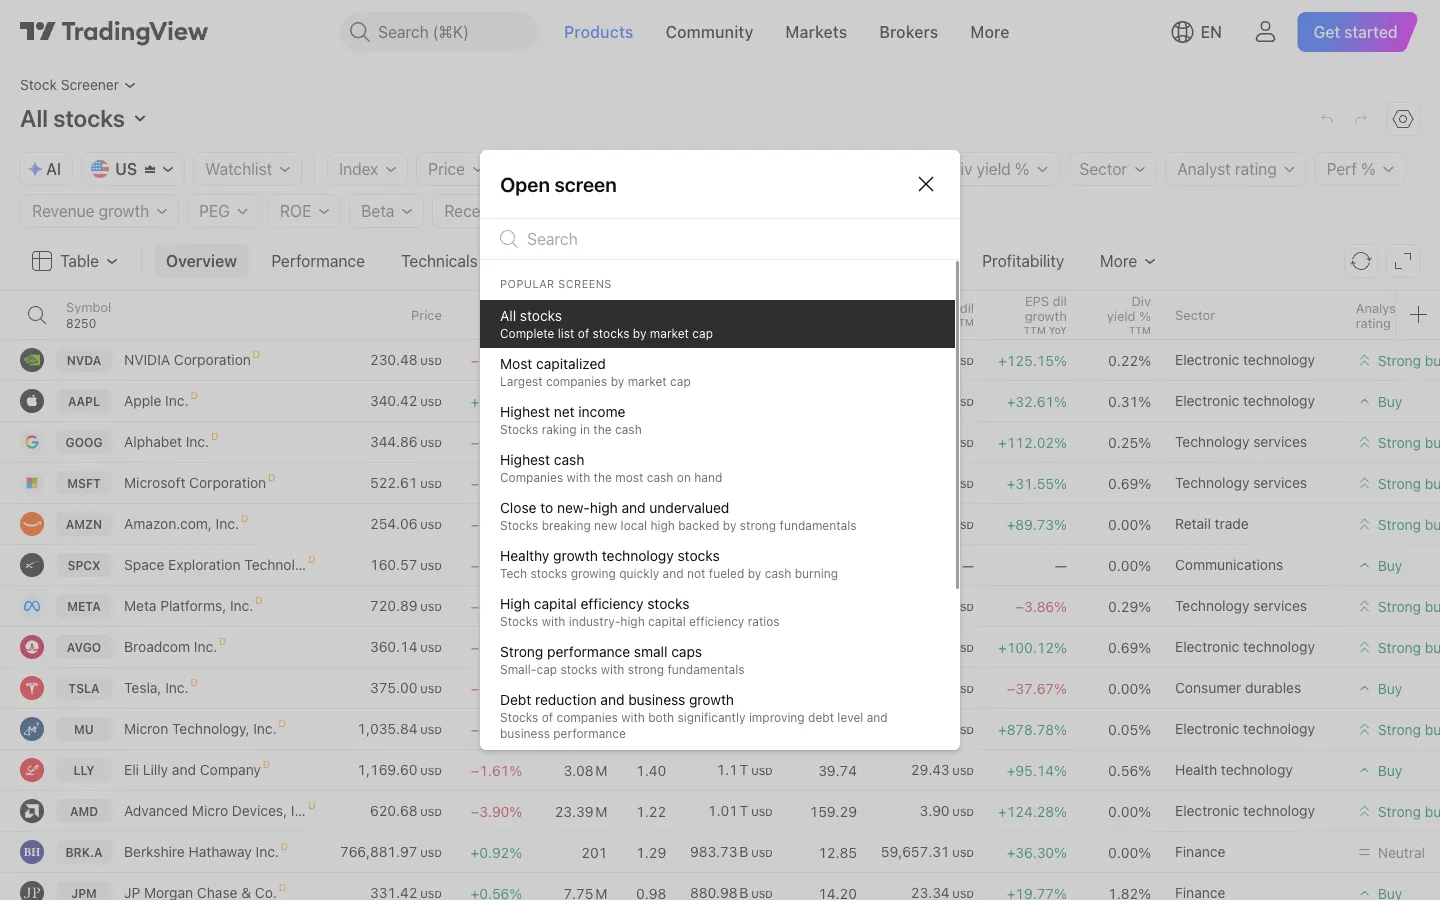Open the Markets menu

(816, 32)
